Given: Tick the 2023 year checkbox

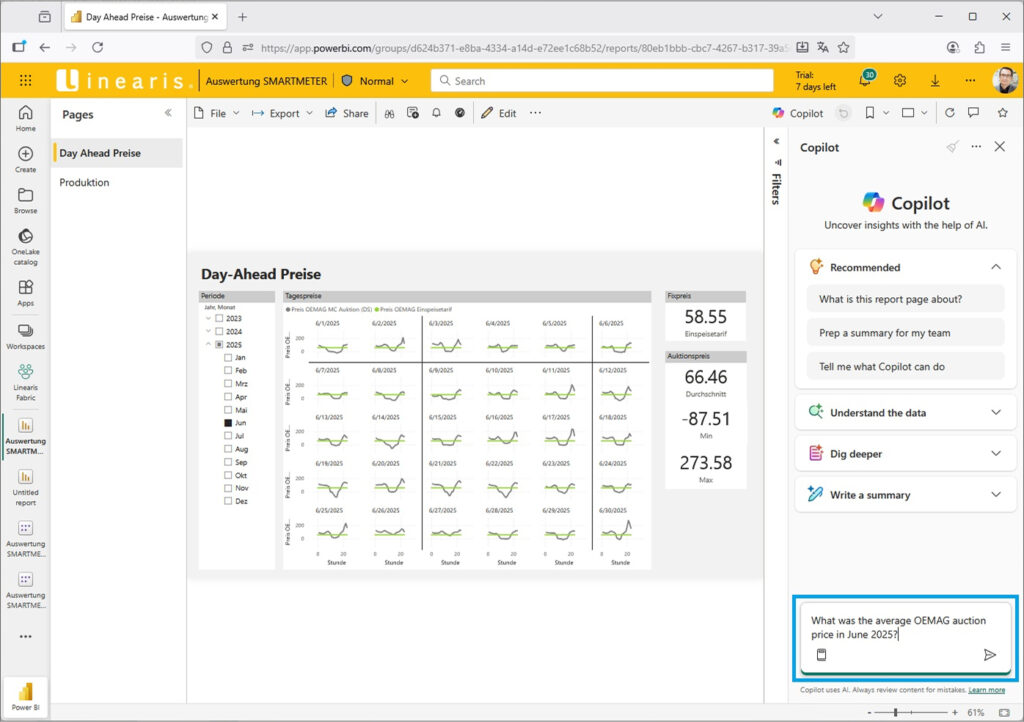Looking at the screenshot, I should (219, 319).
